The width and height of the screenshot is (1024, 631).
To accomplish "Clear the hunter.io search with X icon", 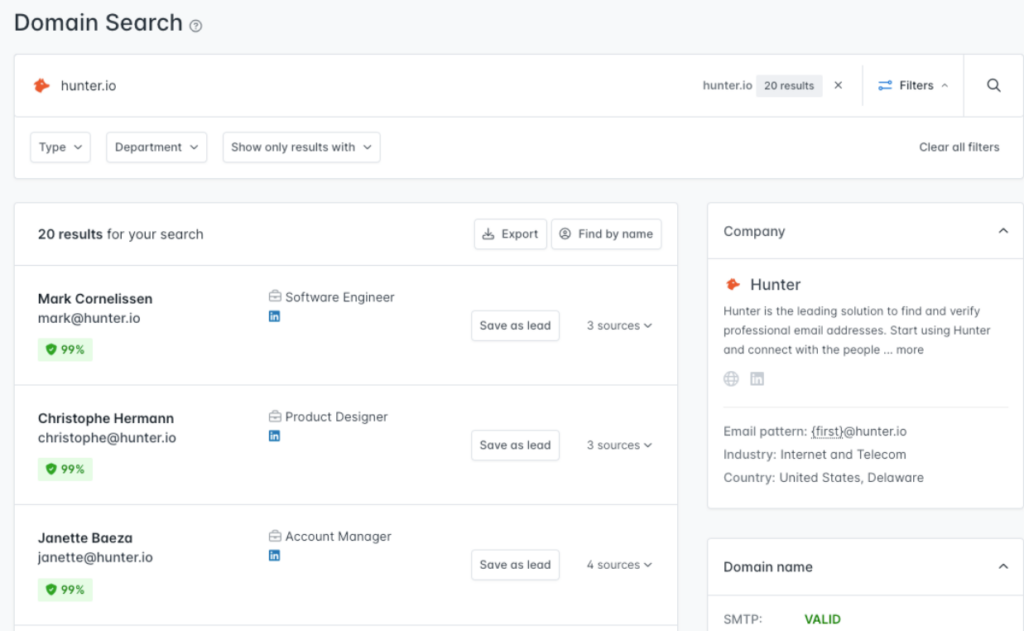I will pos(838,85).
